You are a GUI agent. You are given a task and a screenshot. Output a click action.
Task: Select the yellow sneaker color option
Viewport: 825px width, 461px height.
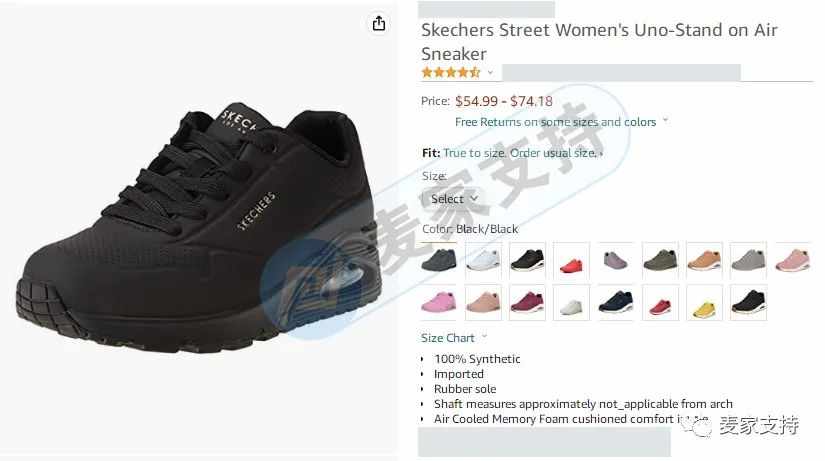click(704, 303)
